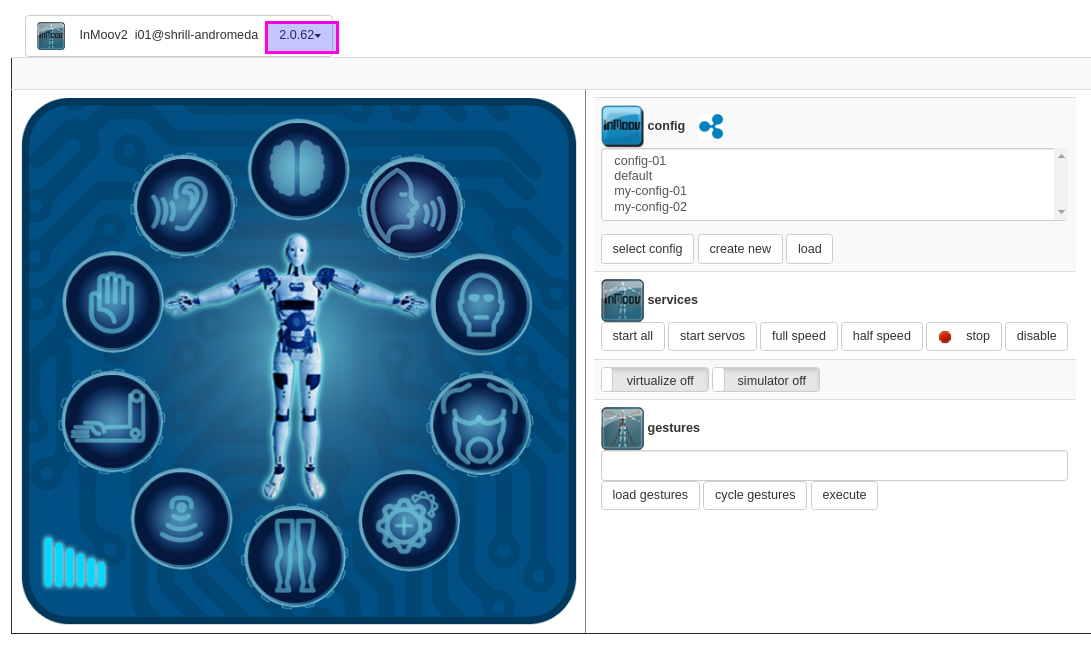The image size is (1091, 648).
Task: Open the torso icon
Action: pyautogui.click(x=481, y=424)
